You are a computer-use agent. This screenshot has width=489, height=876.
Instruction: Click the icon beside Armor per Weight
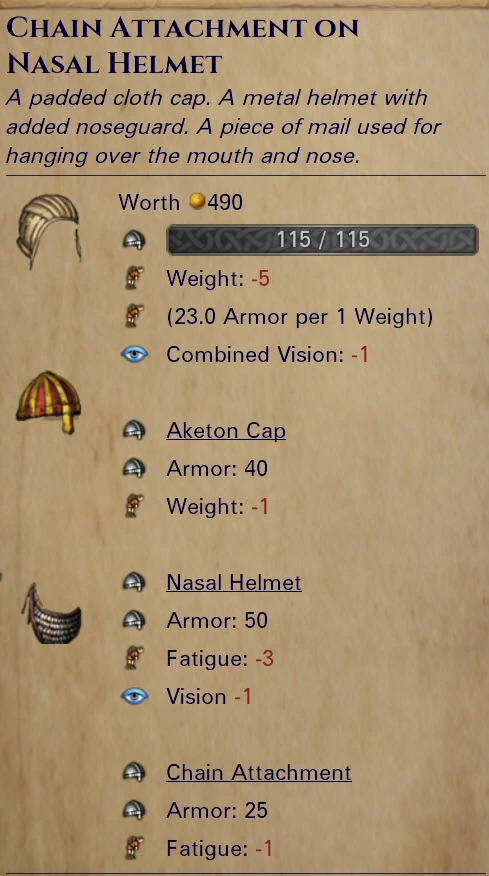[x=134, y=316]
